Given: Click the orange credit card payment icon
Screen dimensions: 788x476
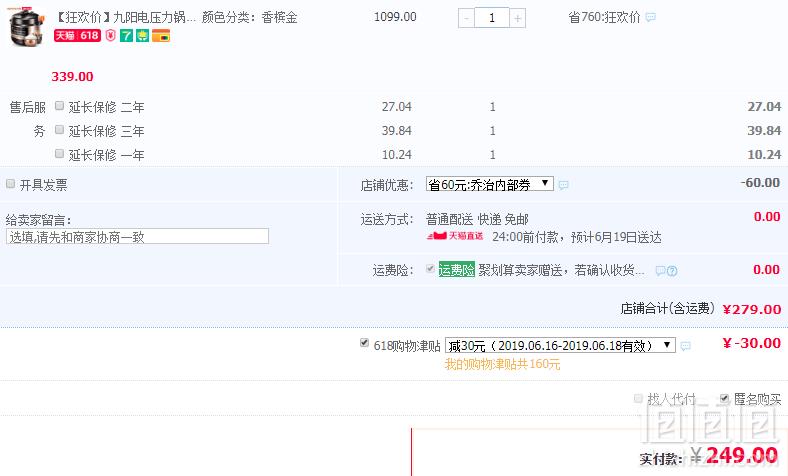Looking at the screenshot, I should point(161,36).
